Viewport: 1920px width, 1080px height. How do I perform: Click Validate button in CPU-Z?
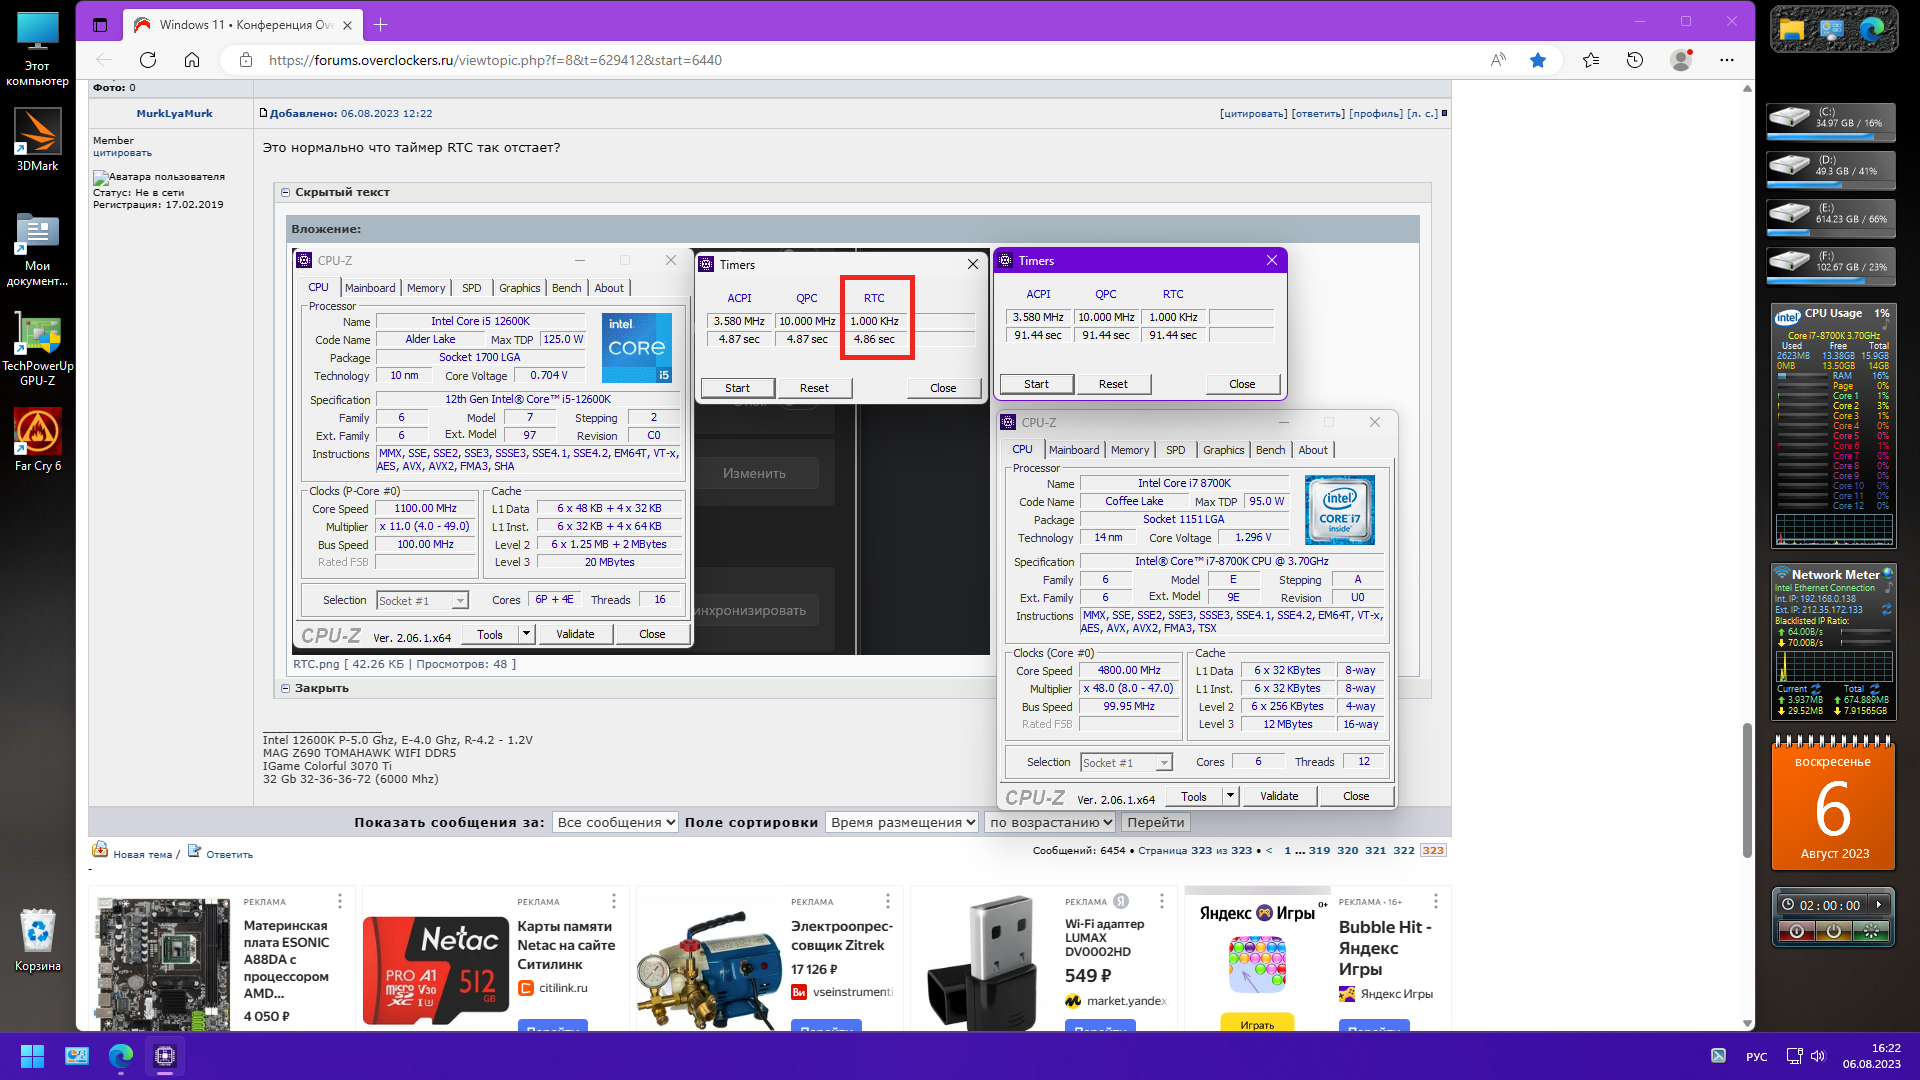click(1279, 796)
